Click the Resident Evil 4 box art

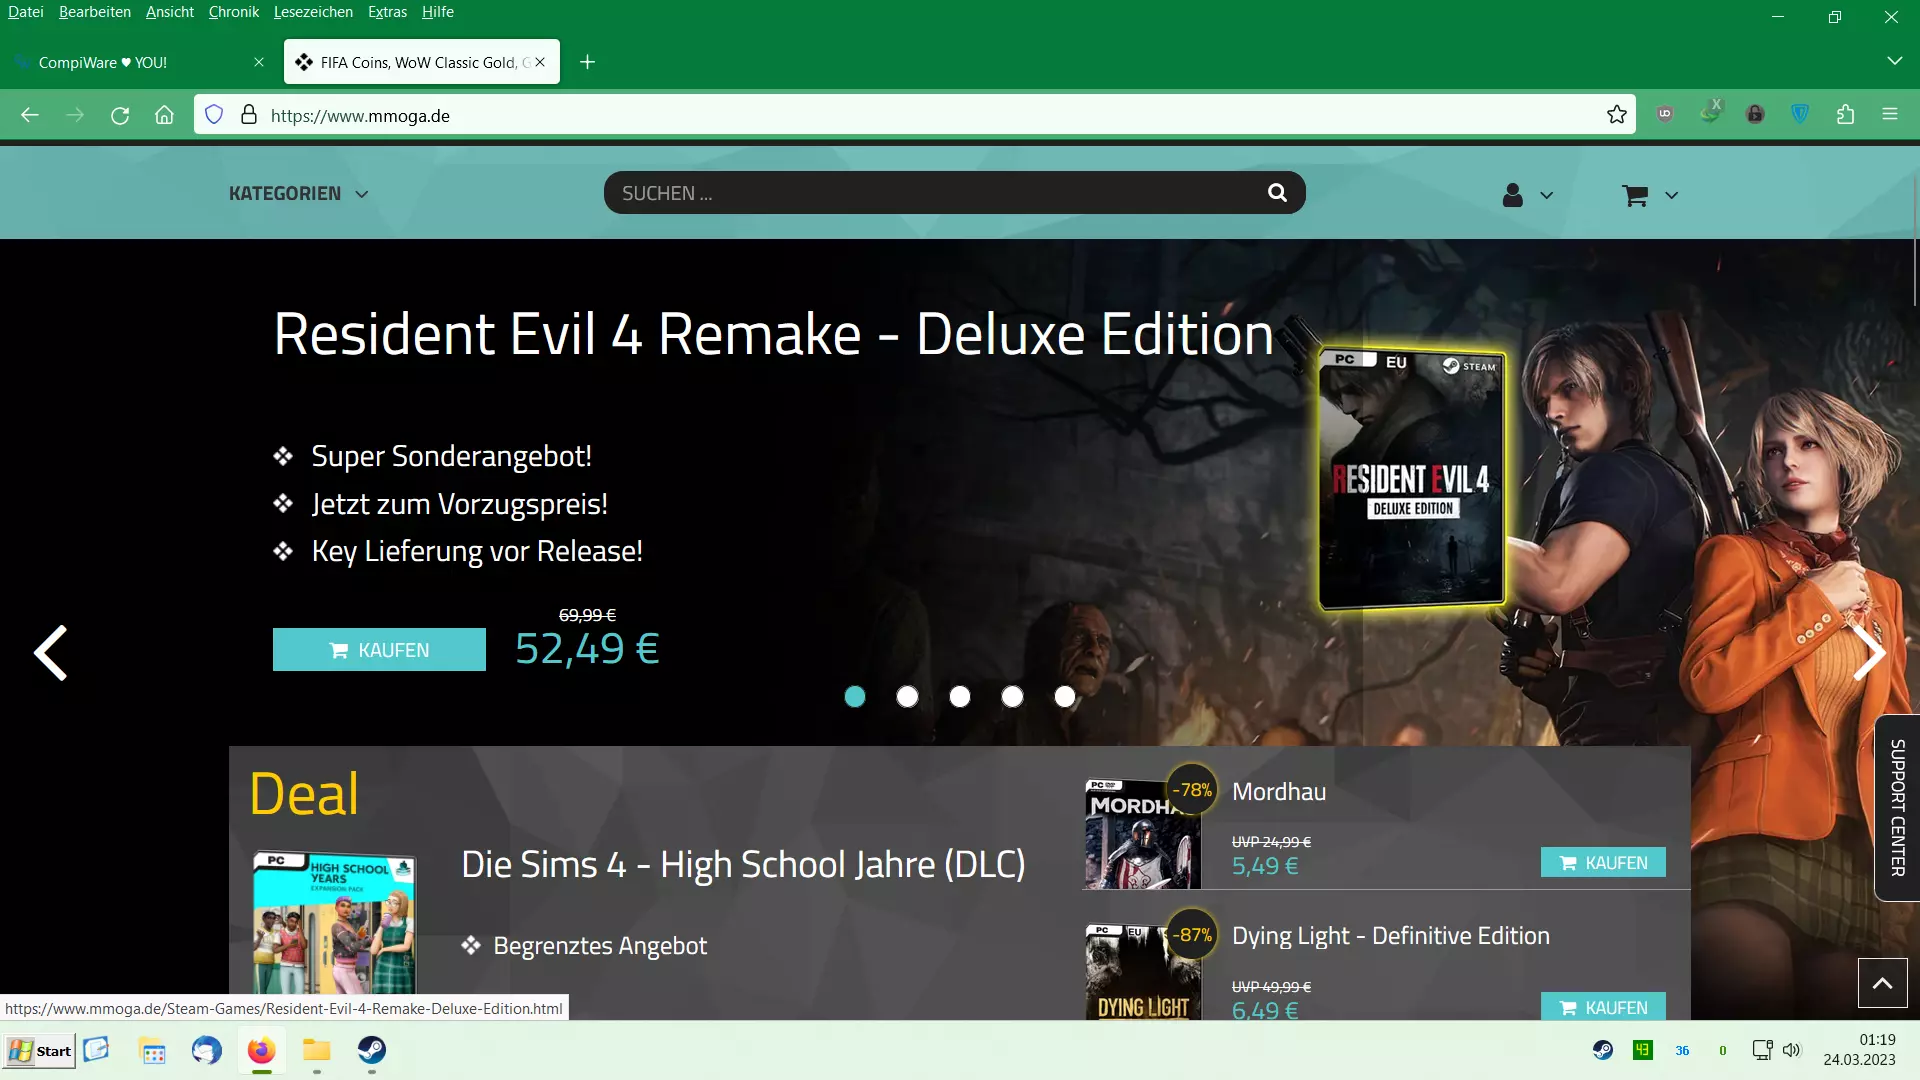1412,480
